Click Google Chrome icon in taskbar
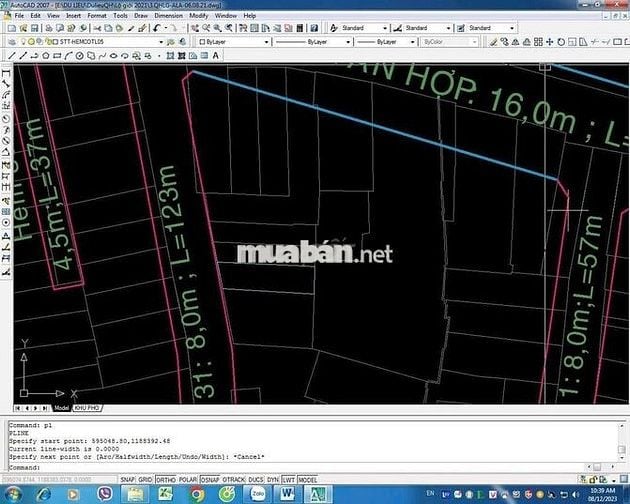Viewport: 630px width, 504px height. [197, 493]
